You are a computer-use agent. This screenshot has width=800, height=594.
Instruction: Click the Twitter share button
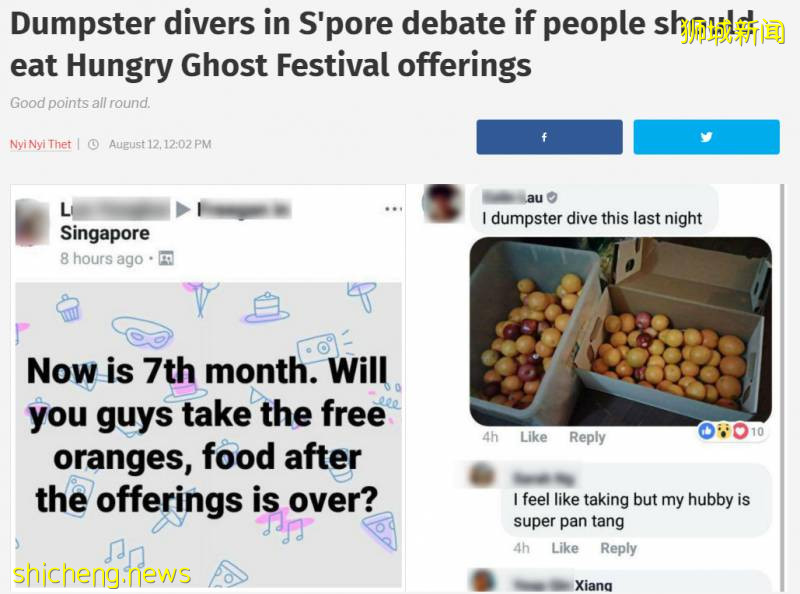pos(706,137)
